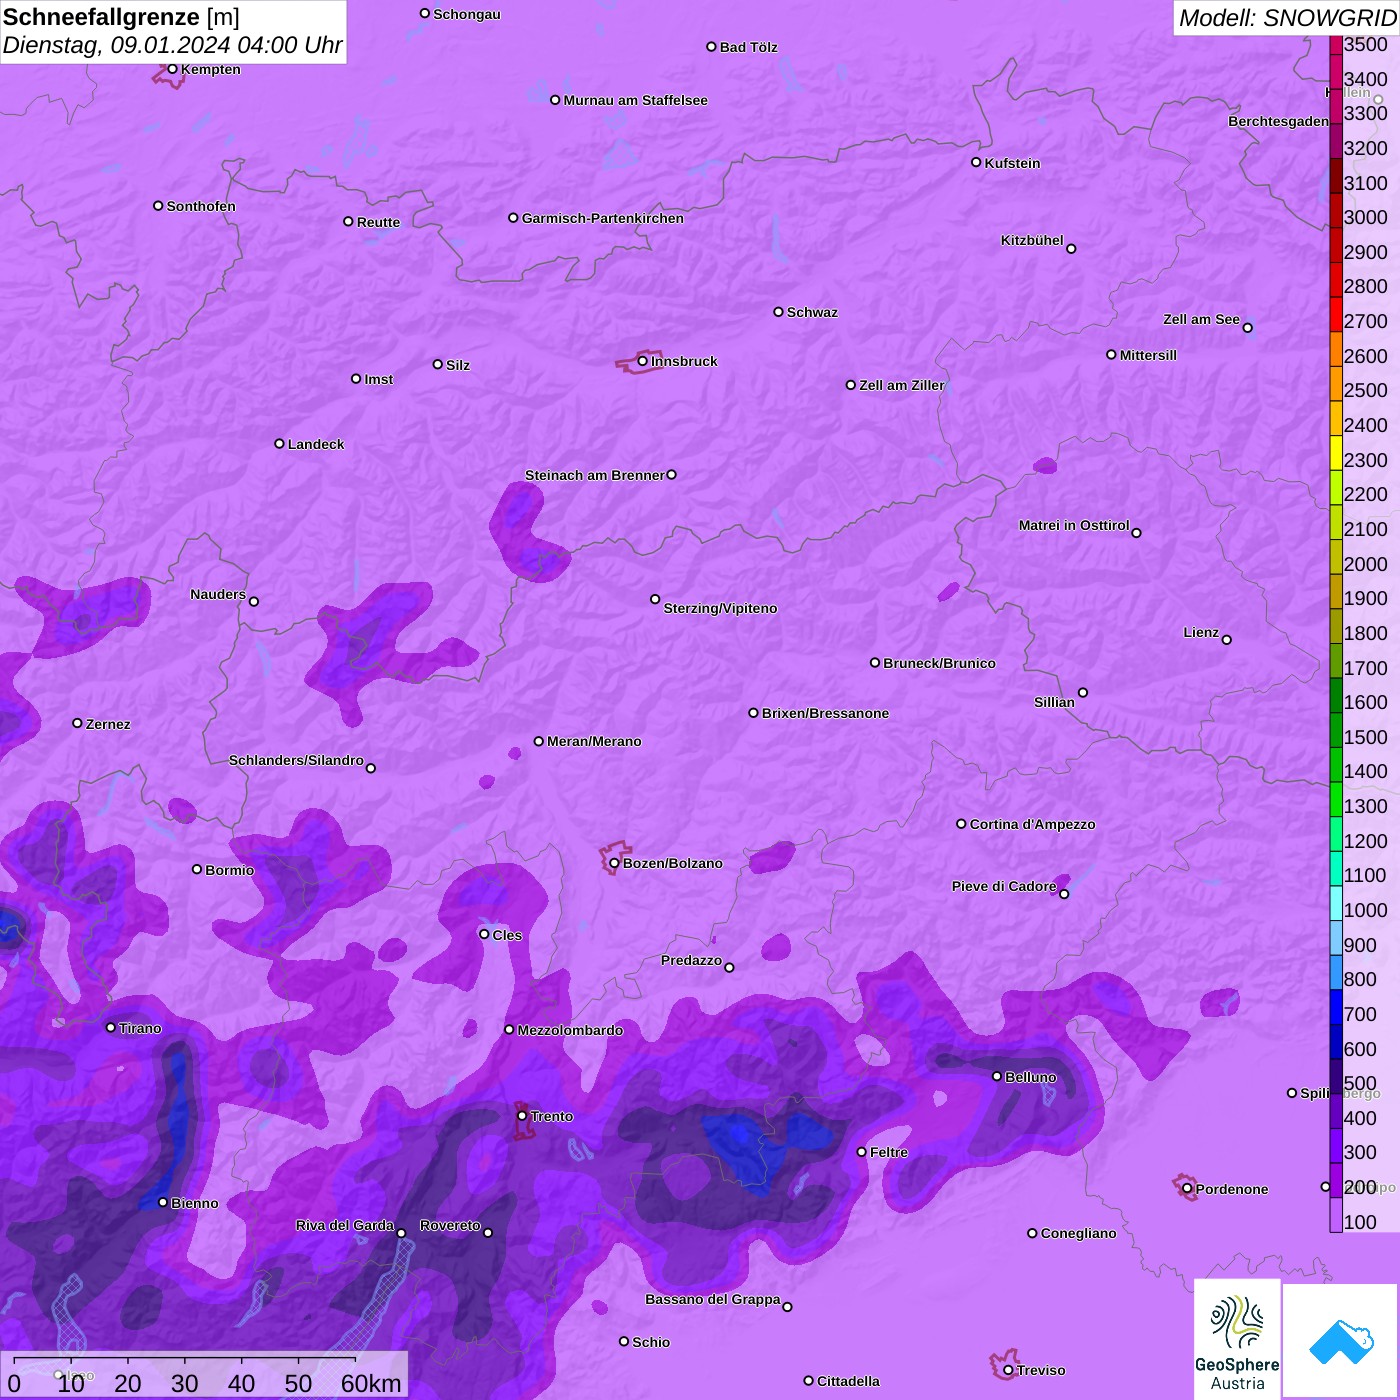Click the Cles location dot
The width and height of the screenshot is (1400, 1400).
click(x=484, y=934)
